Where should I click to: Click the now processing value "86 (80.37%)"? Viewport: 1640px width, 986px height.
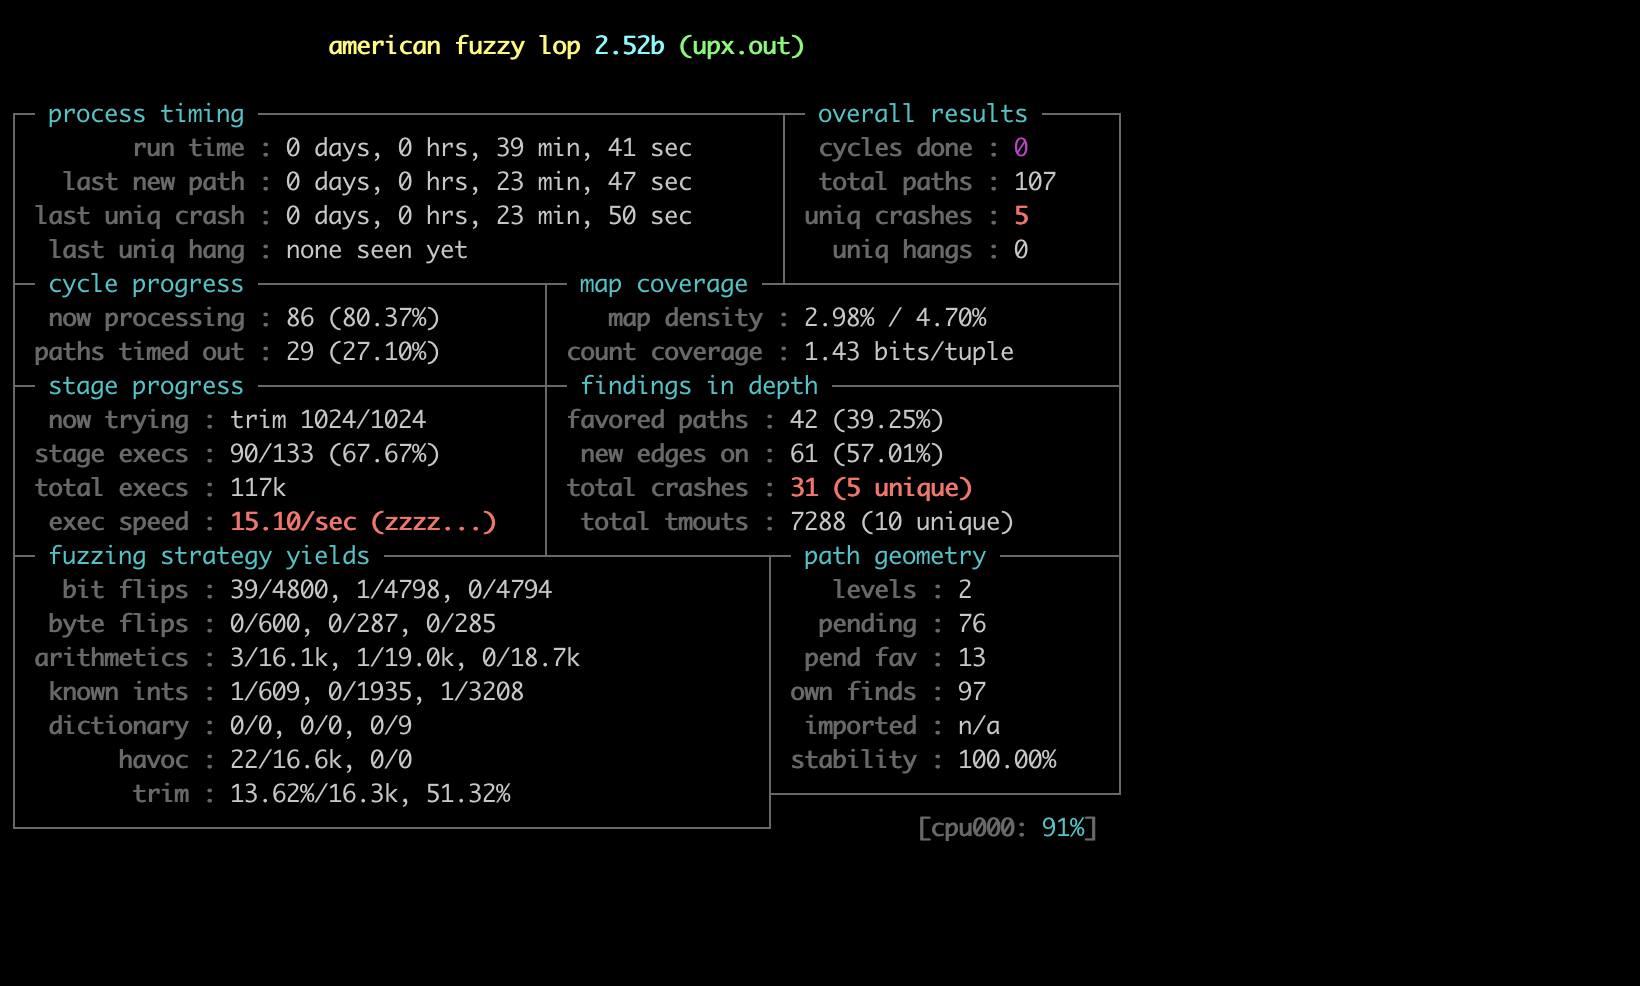click(363, 318)
